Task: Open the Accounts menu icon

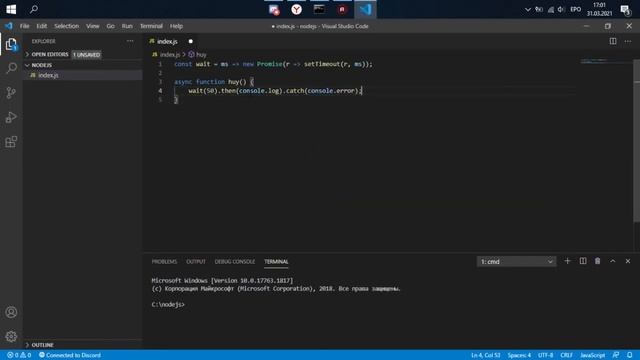Action: [x=11, y=312]
